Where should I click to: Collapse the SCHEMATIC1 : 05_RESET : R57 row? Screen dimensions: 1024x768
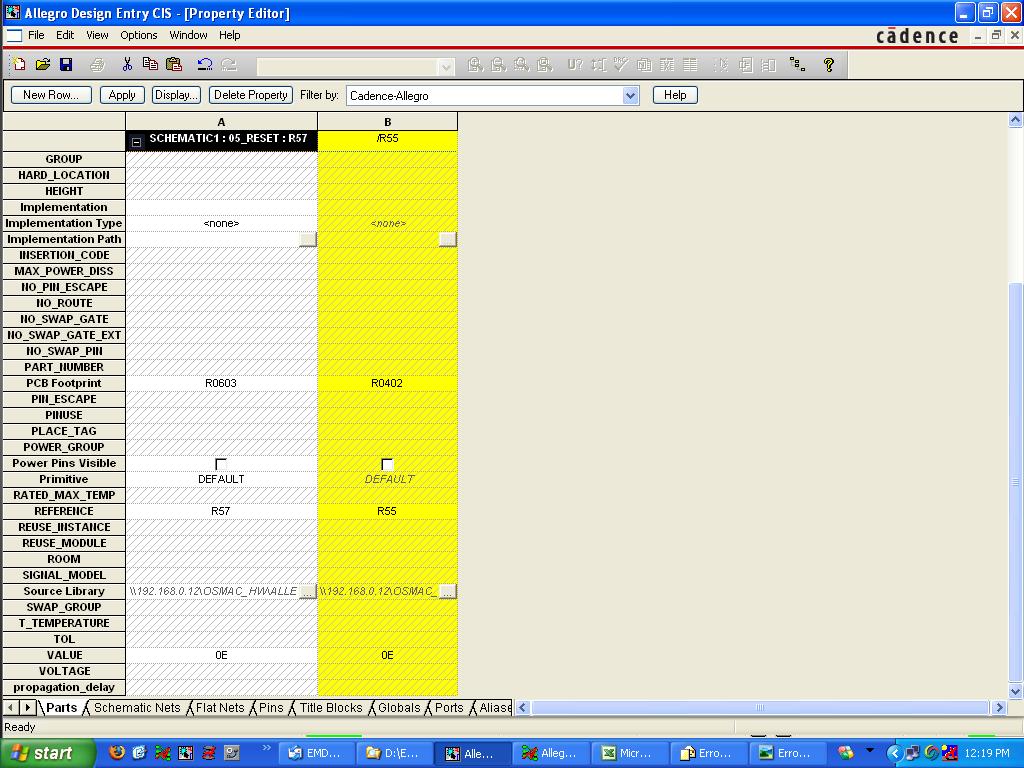[x=137, y=141]
